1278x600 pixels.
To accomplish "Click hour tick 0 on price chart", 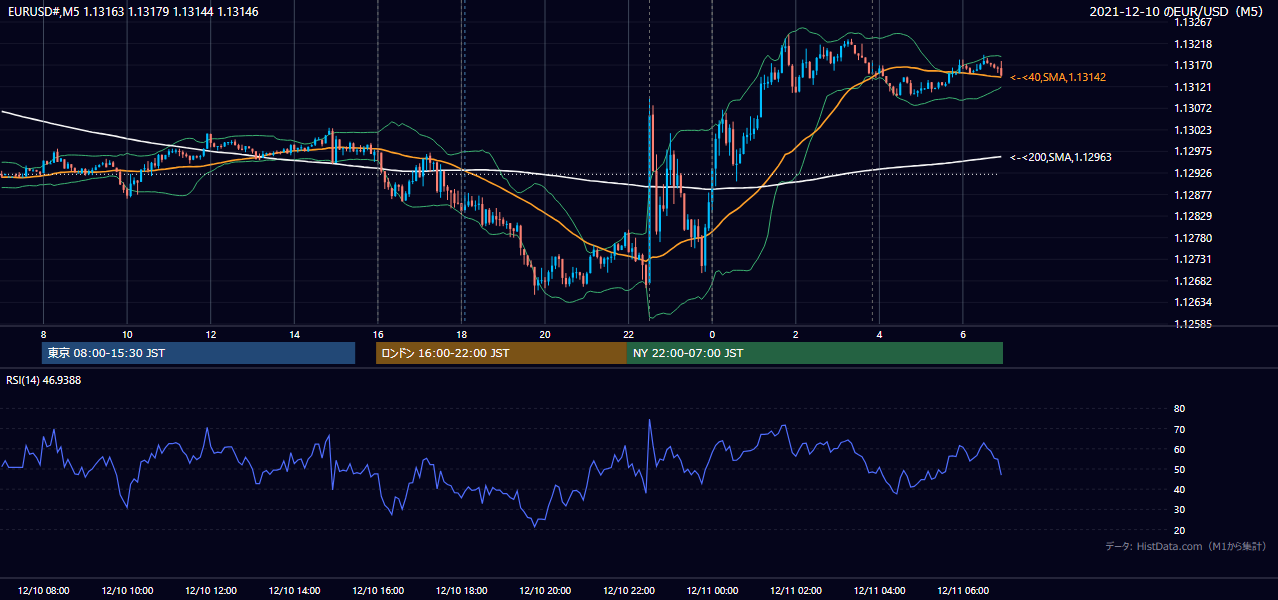I will click(x=712, y=334).
